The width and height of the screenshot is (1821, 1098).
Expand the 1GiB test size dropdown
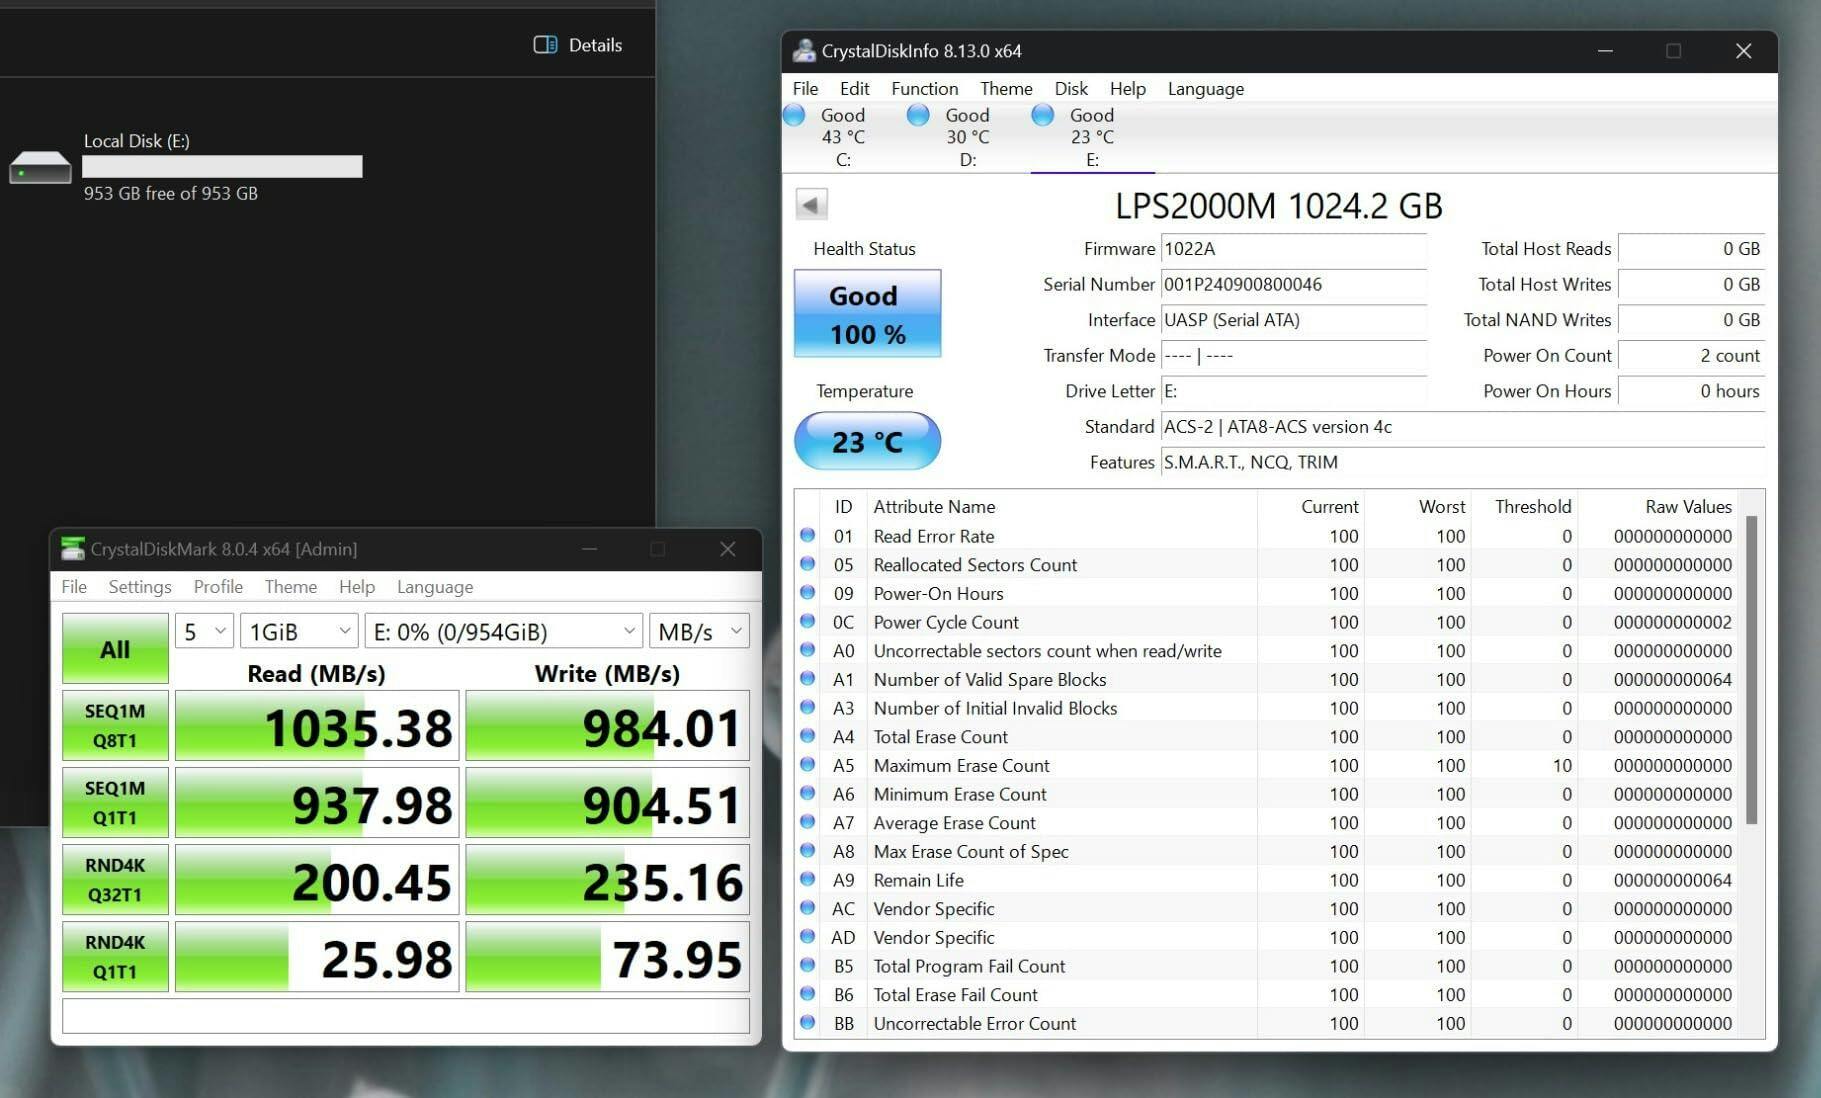[x=299, y=632]
